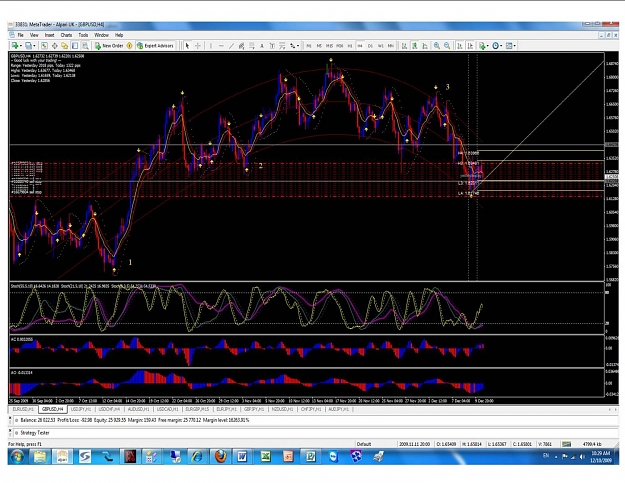Set timeframe to W1
The width and height of the screenshot is (625, 483).
coord(381,46)
